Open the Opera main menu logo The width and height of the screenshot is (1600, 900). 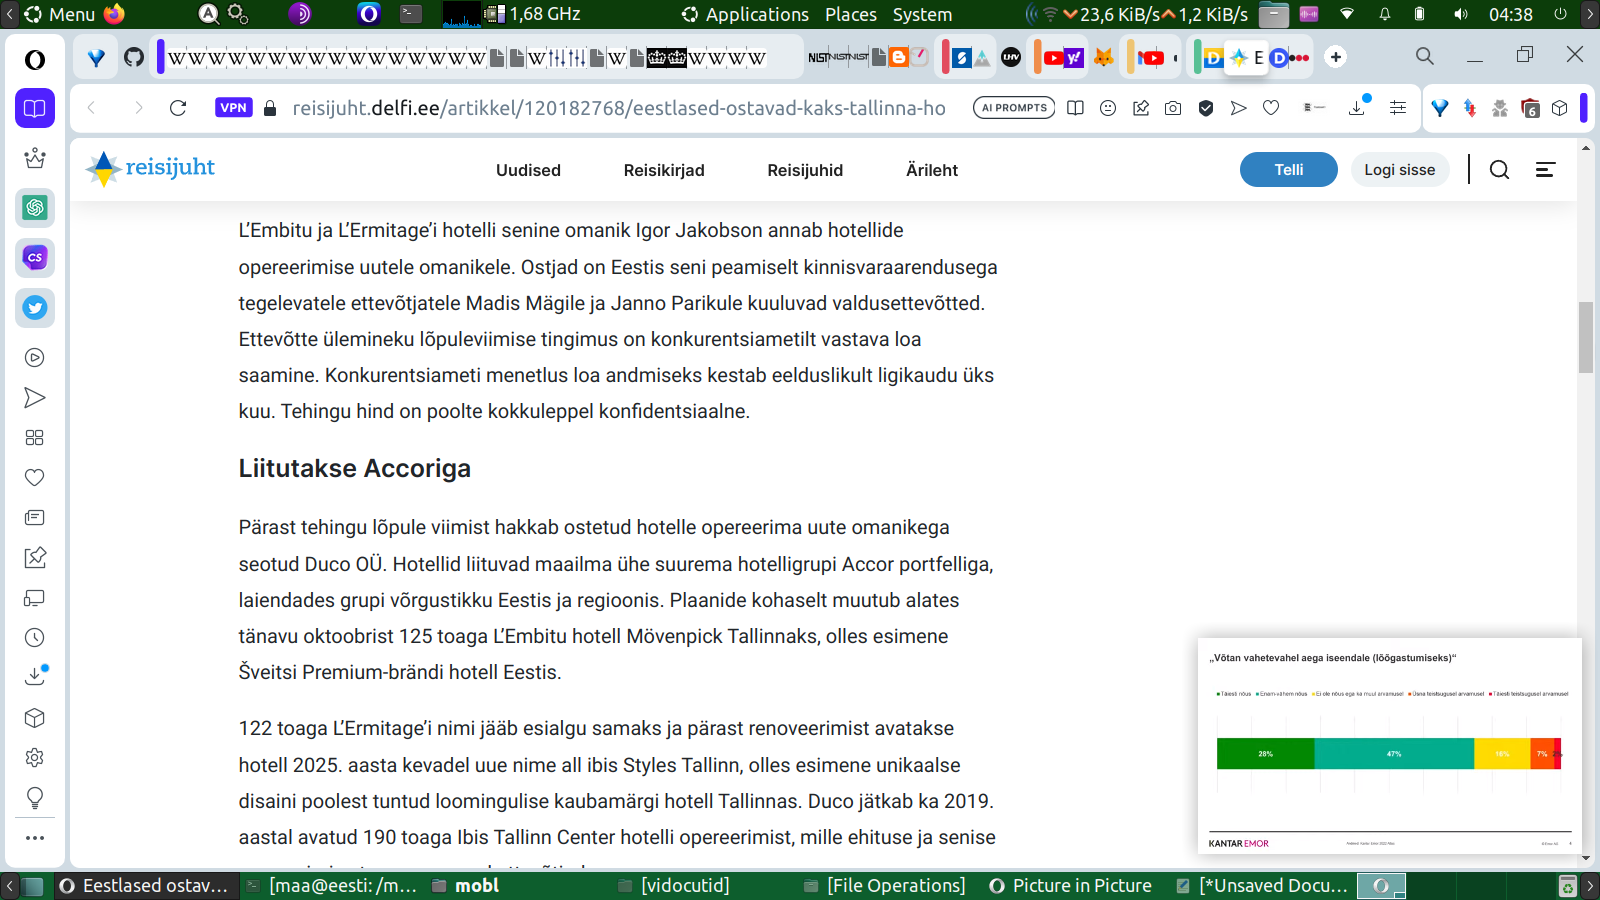coord(35,60)
